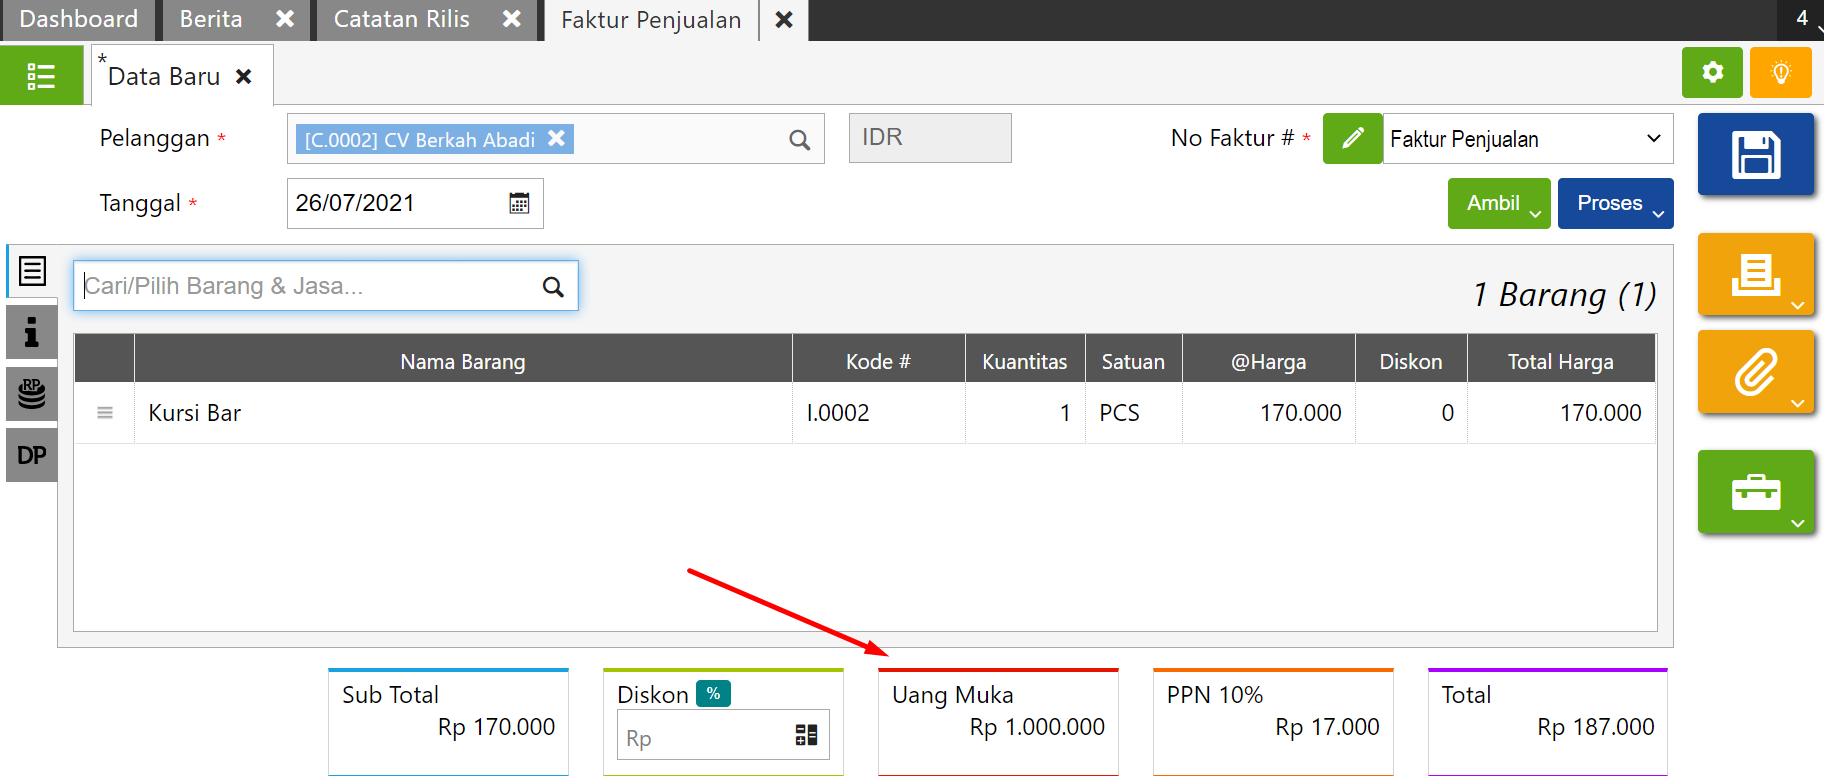The image size is (1824, 783).
Task: Switch to the Dashboard tab
Action: click(78, 19)
